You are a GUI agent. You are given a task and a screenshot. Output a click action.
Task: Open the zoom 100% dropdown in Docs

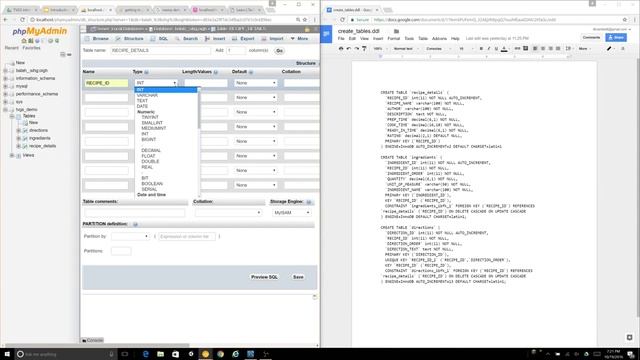click(x=380, y=49)
